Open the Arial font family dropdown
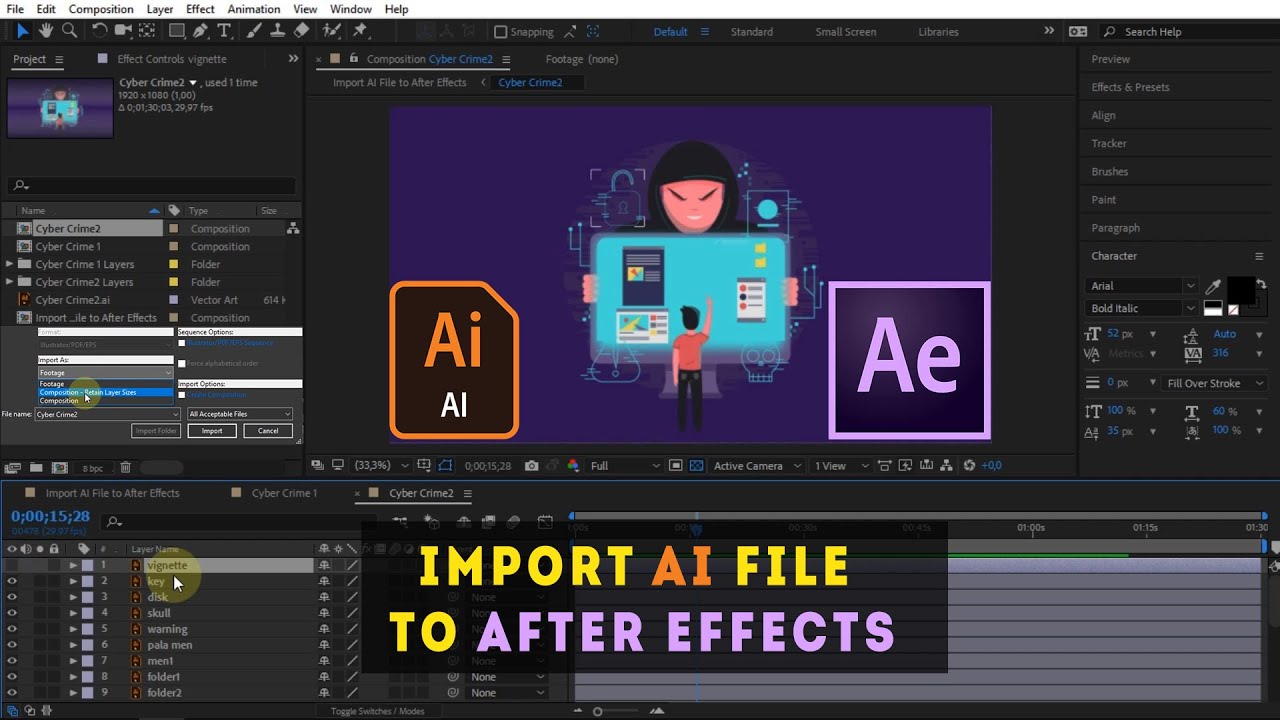 1141,286
